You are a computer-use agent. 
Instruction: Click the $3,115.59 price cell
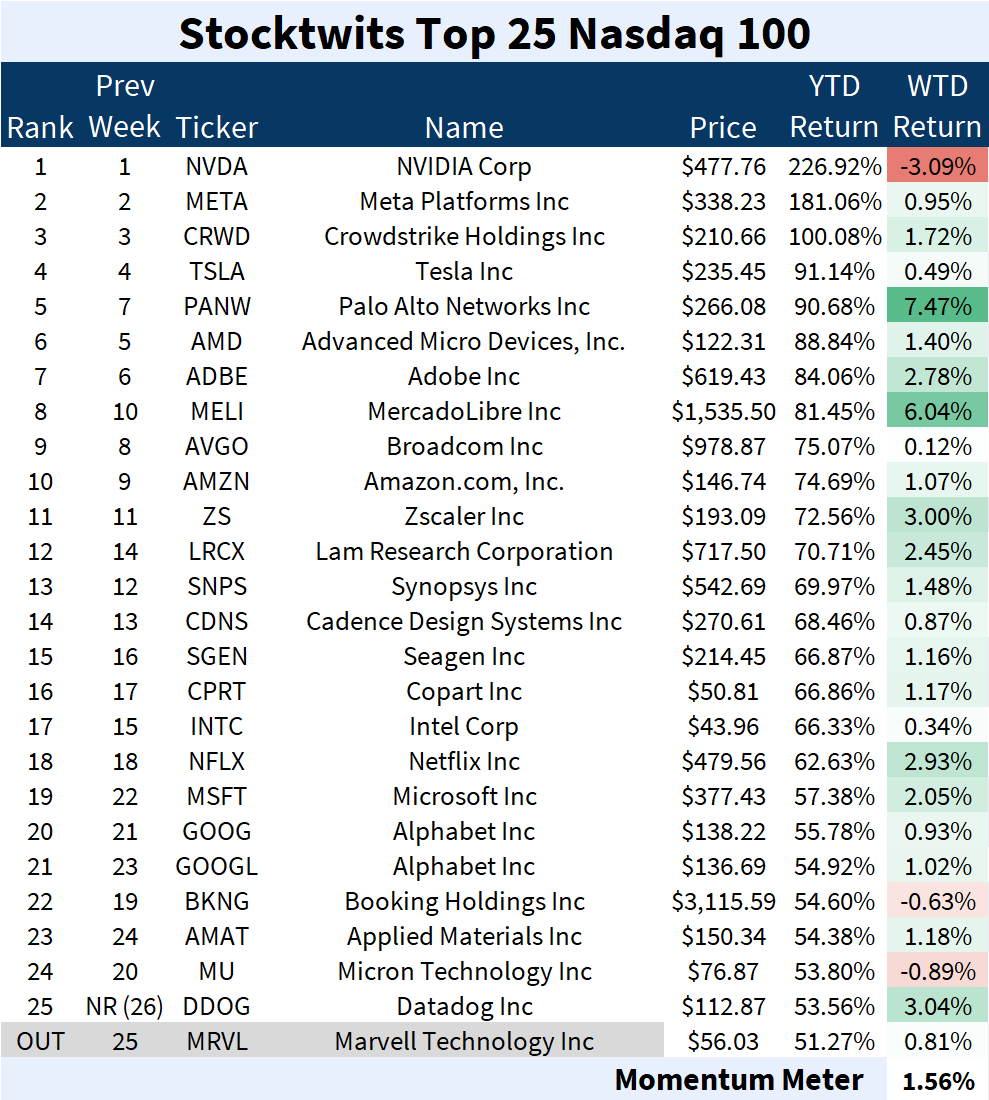pos(723,902)
